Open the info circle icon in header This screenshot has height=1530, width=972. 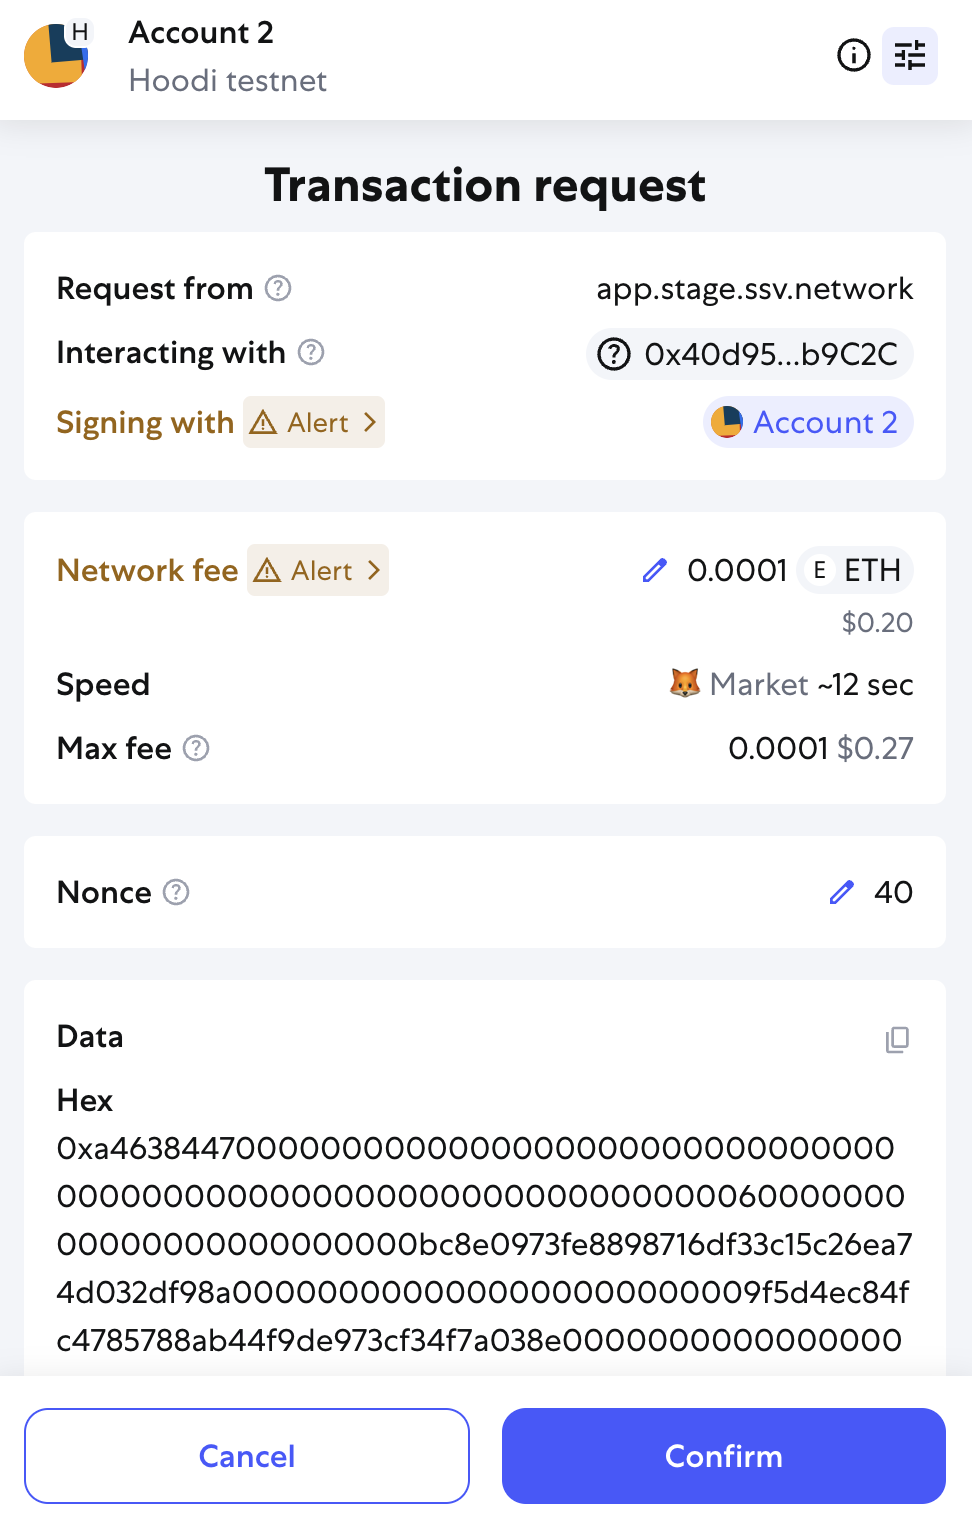pos(853,55)
